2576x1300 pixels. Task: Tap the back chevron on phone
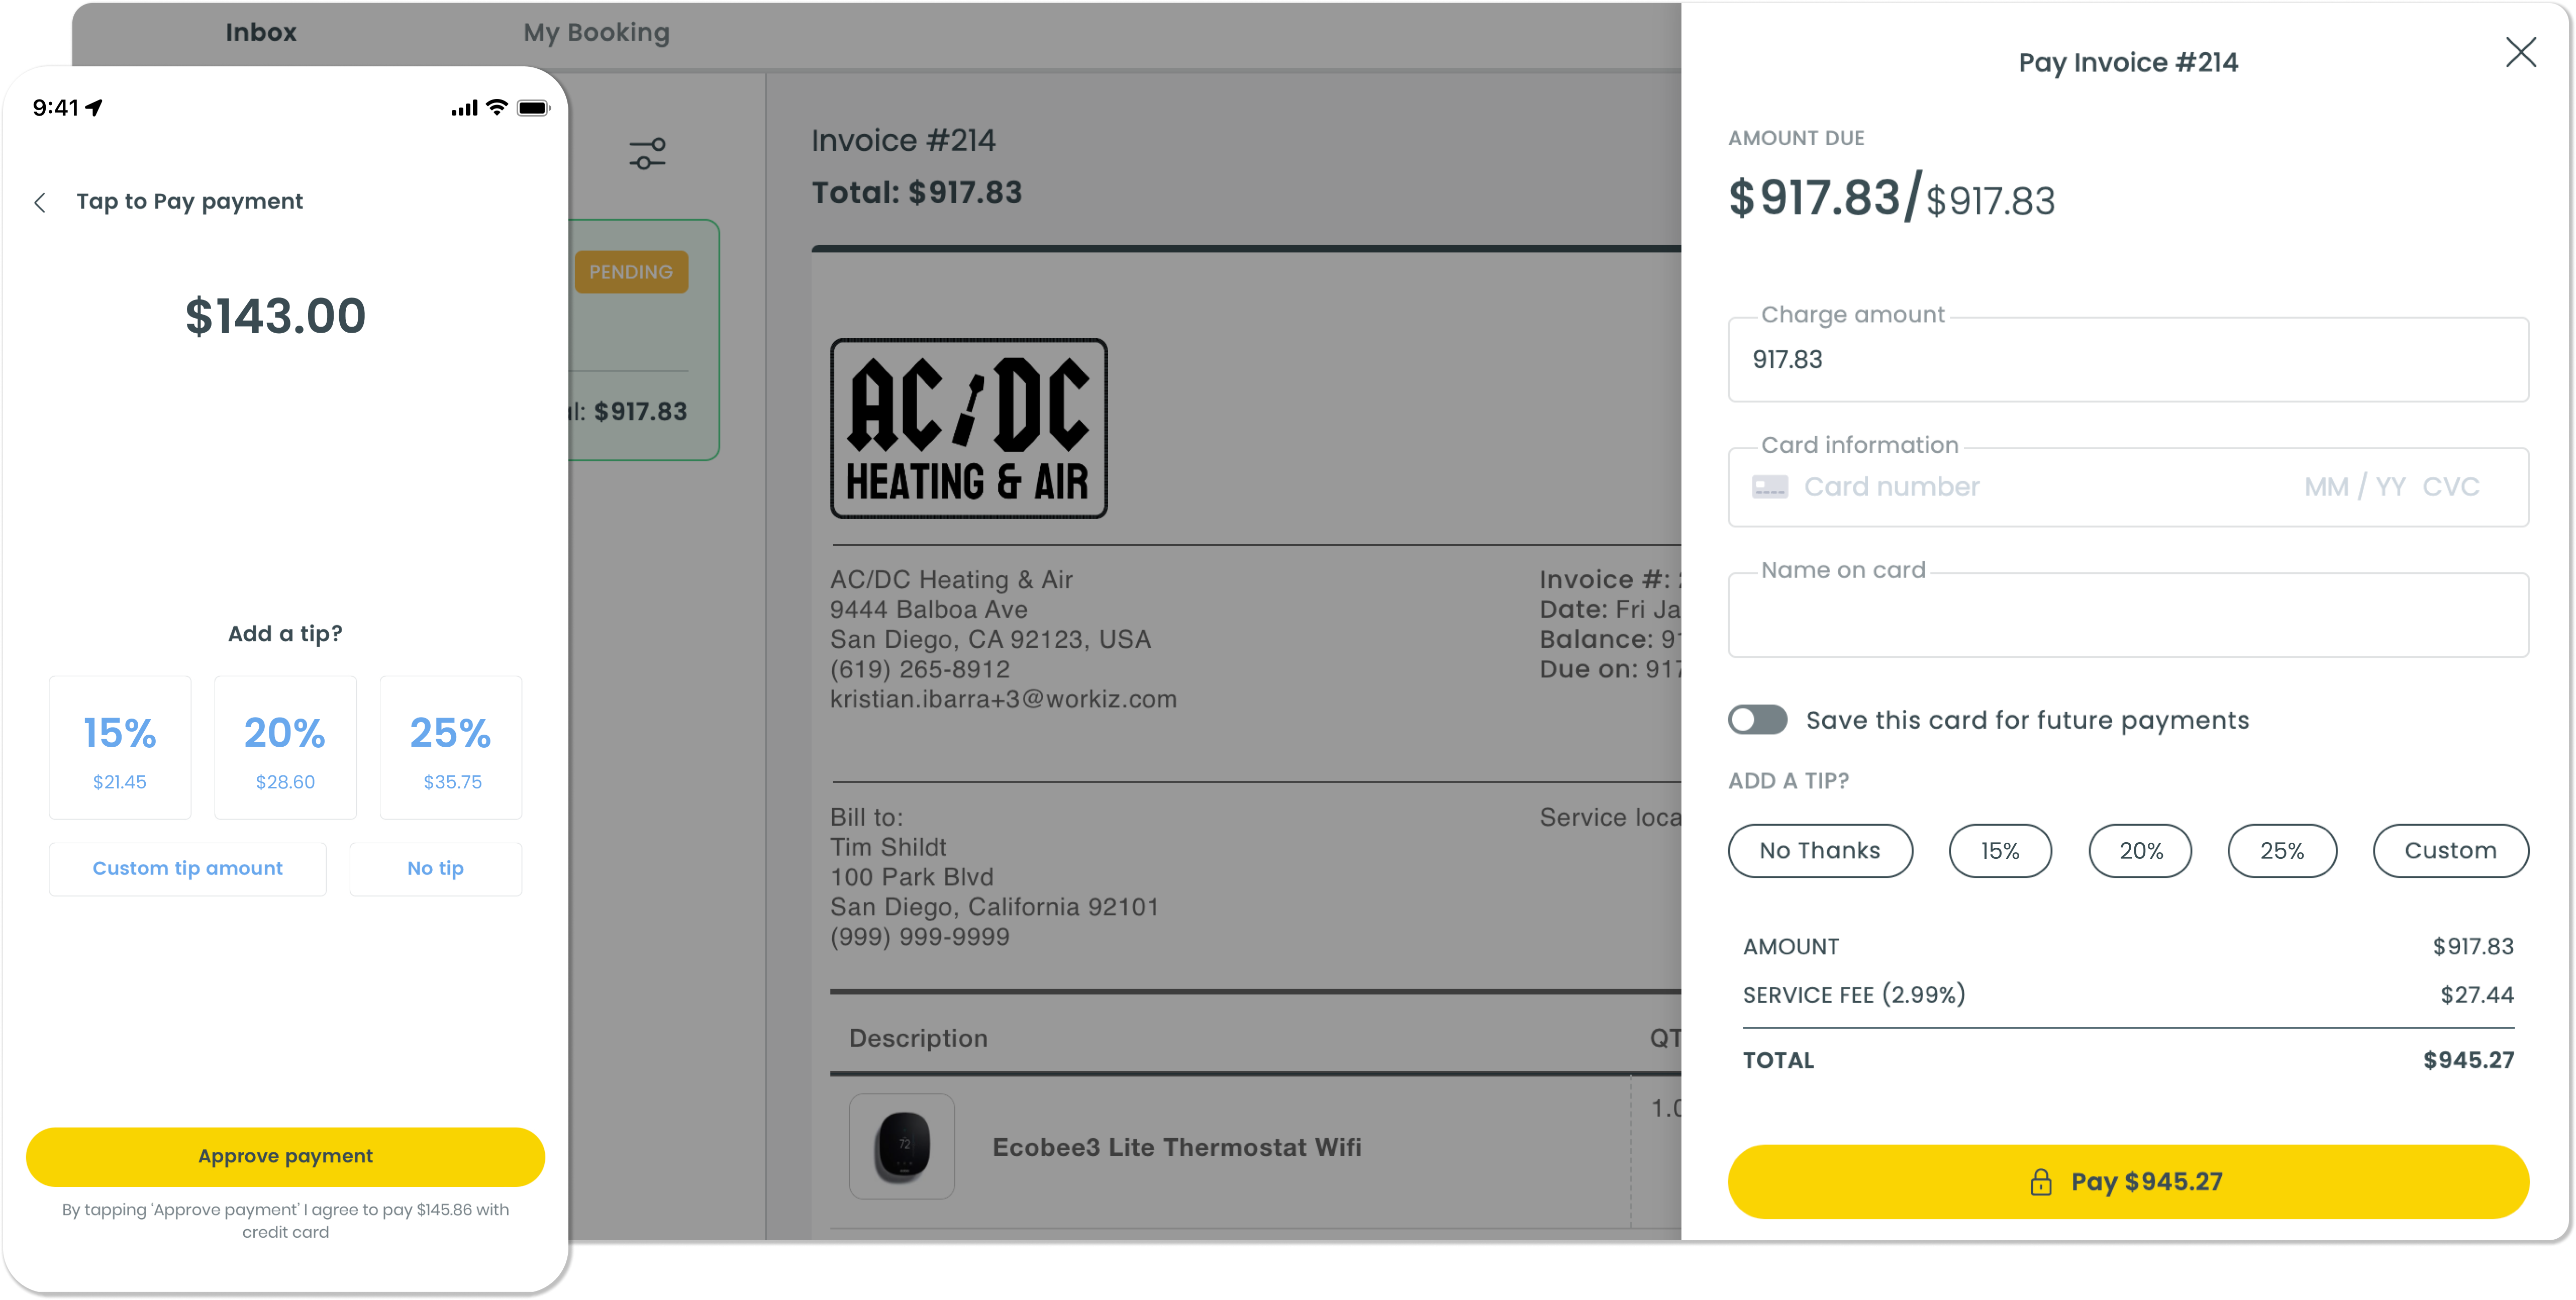[40, 203]
